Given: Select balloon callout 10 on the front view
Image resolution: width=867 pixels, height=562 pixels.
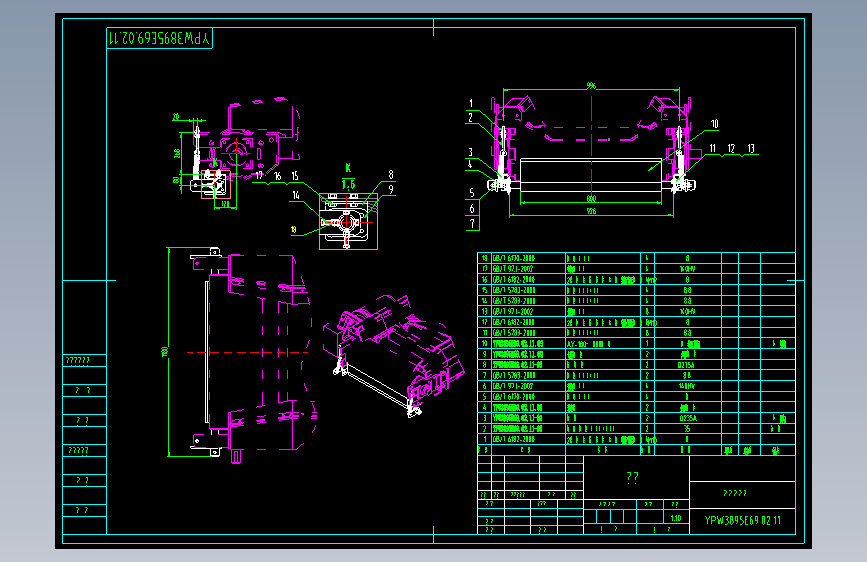Looking at the screenshot, I should (x=714, y=124).
